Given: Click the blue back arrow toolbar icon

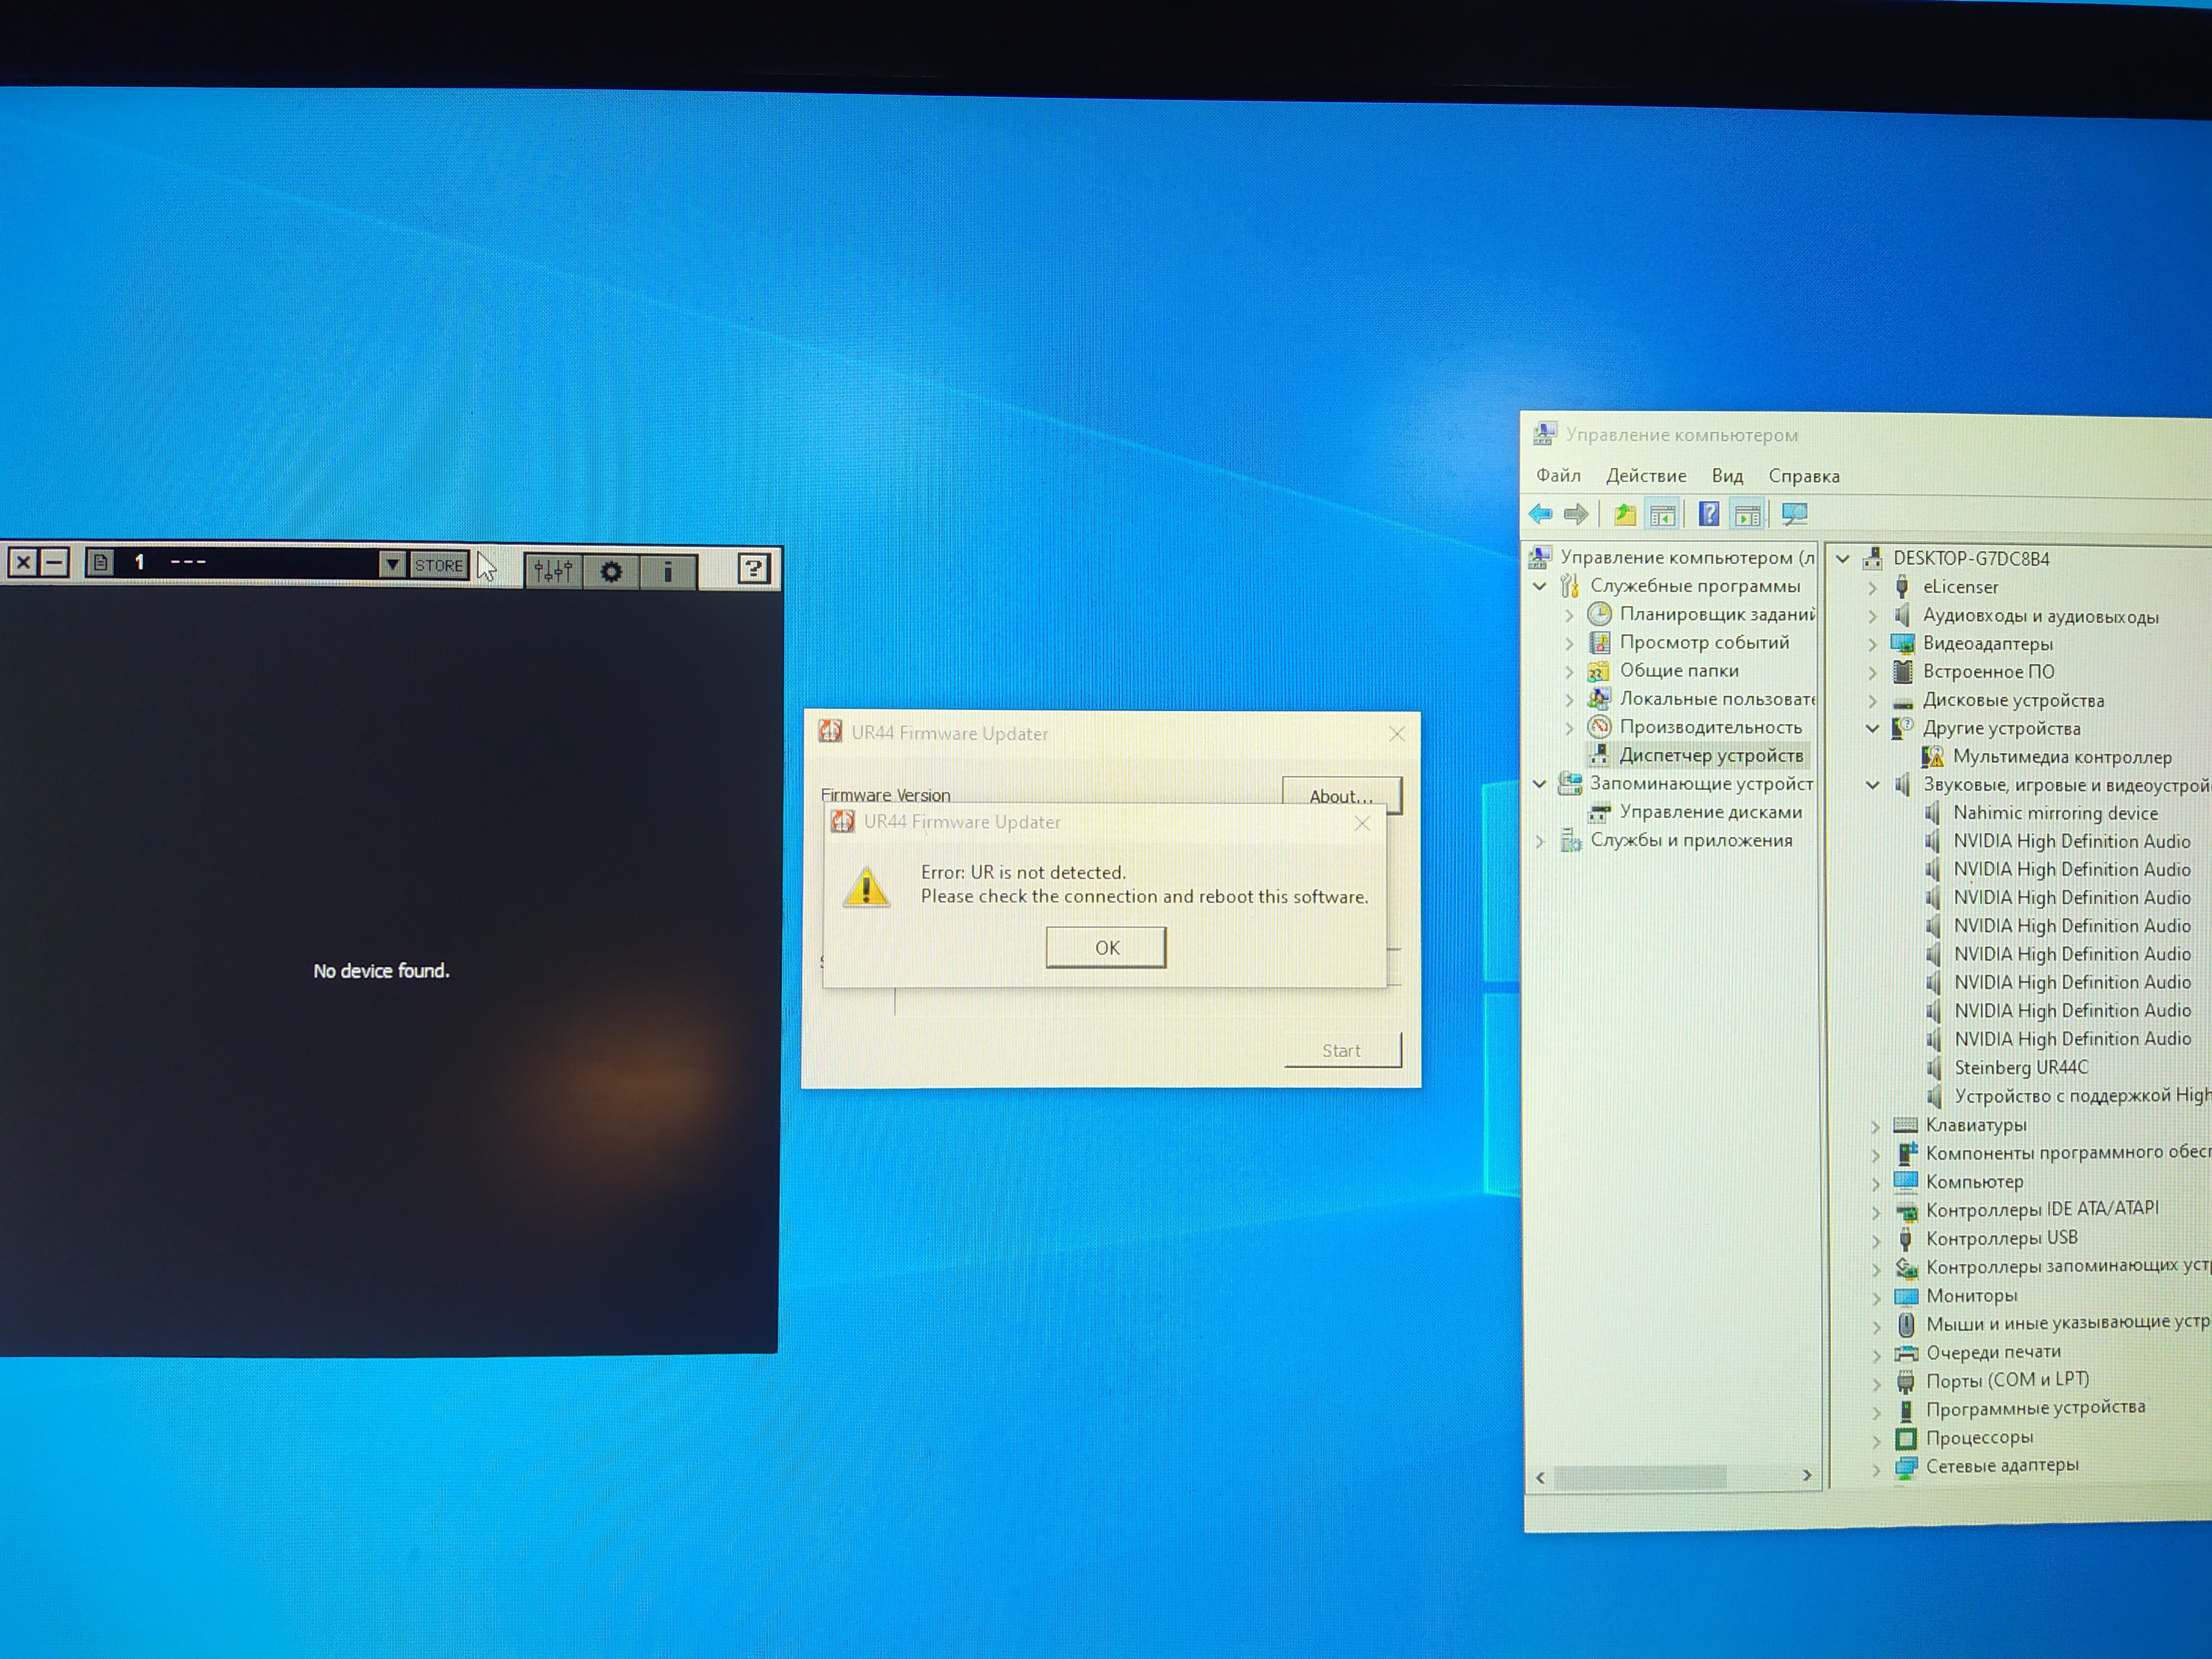Looking at the screenshot, I should (x=1540, y=514).
